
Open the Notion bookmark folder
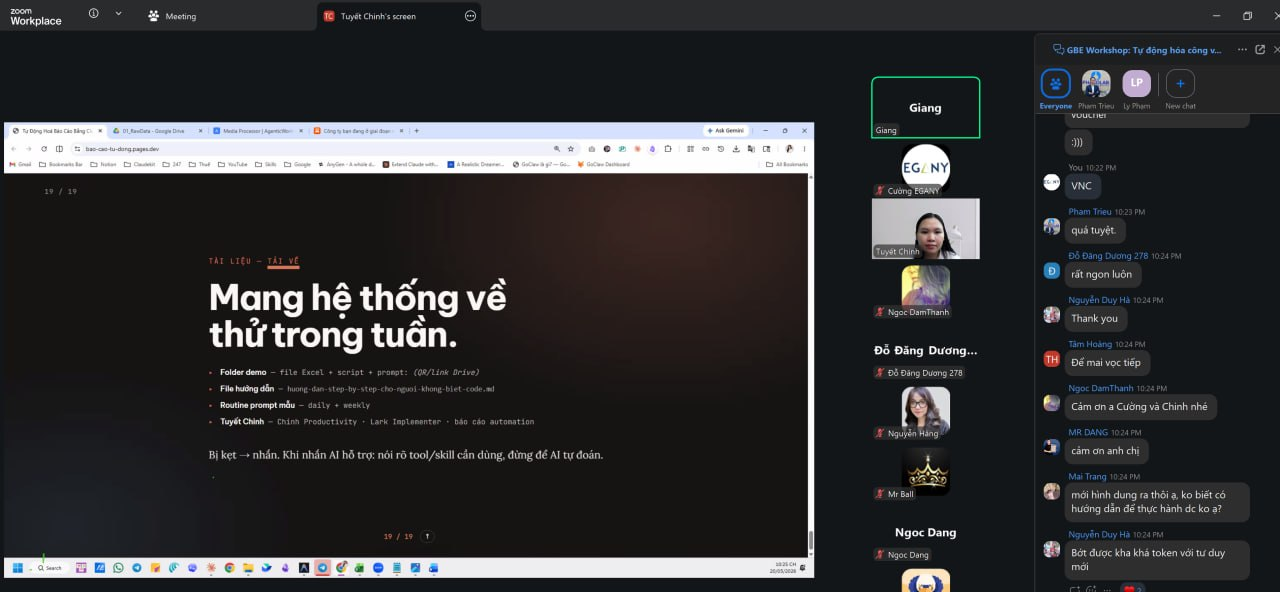tap(103, 164)
